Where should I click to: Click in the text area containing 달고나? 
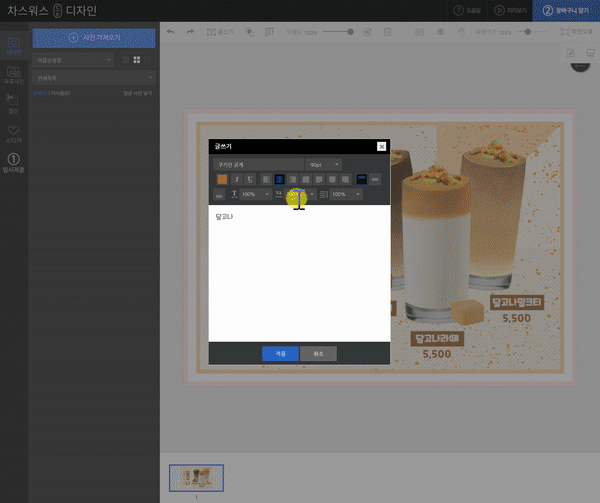pyautogui.click(x=299, y=273)
